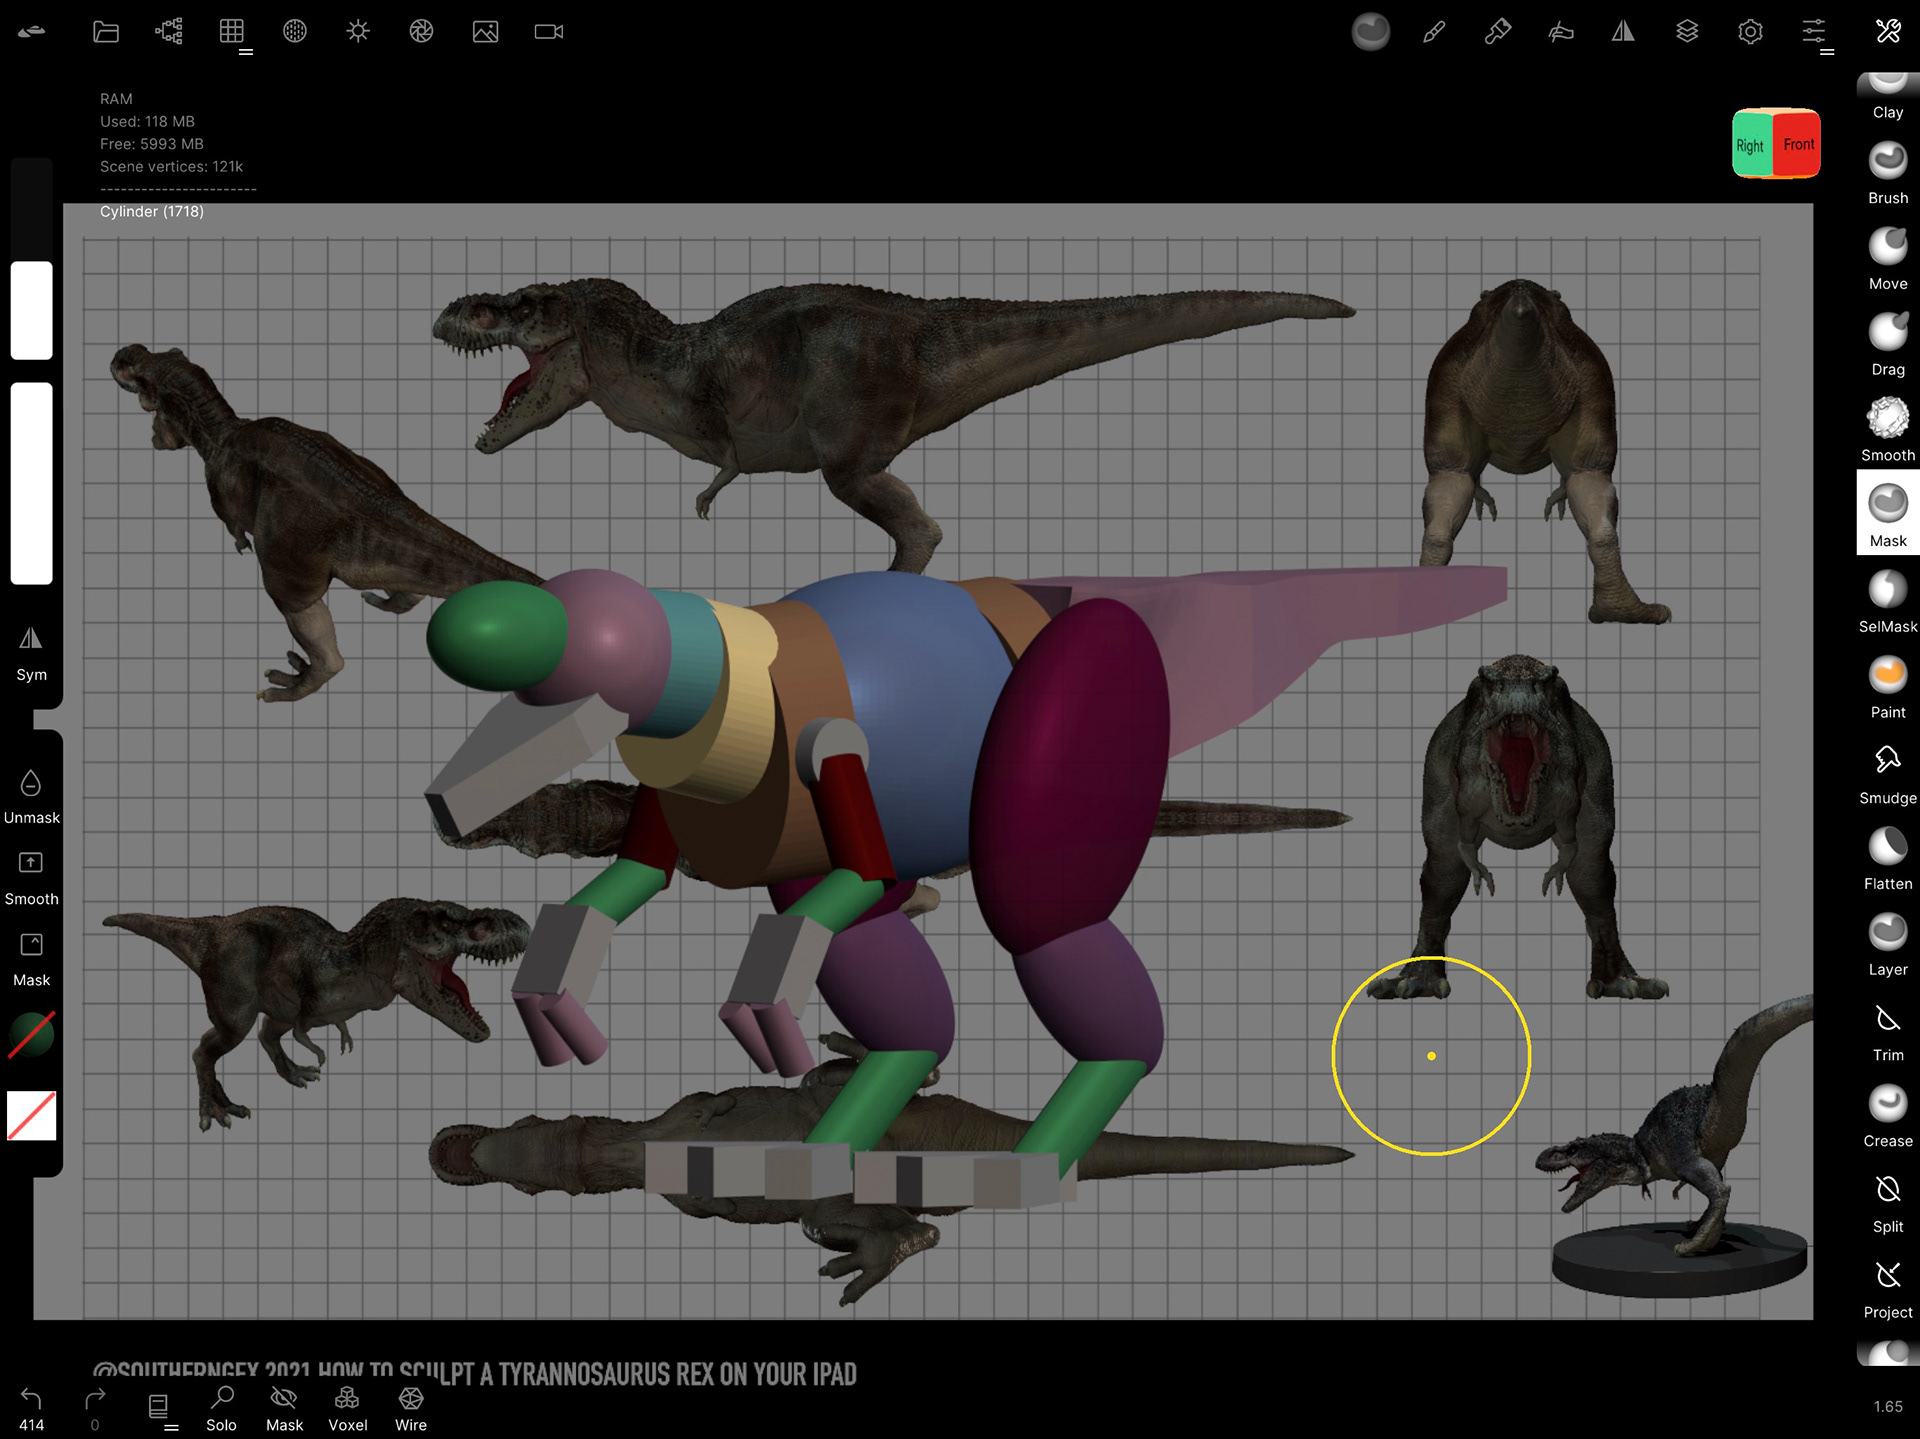Open the Reference Image menu
The width and height of the screenshot is (1920, 1439).
coord(485,32)
